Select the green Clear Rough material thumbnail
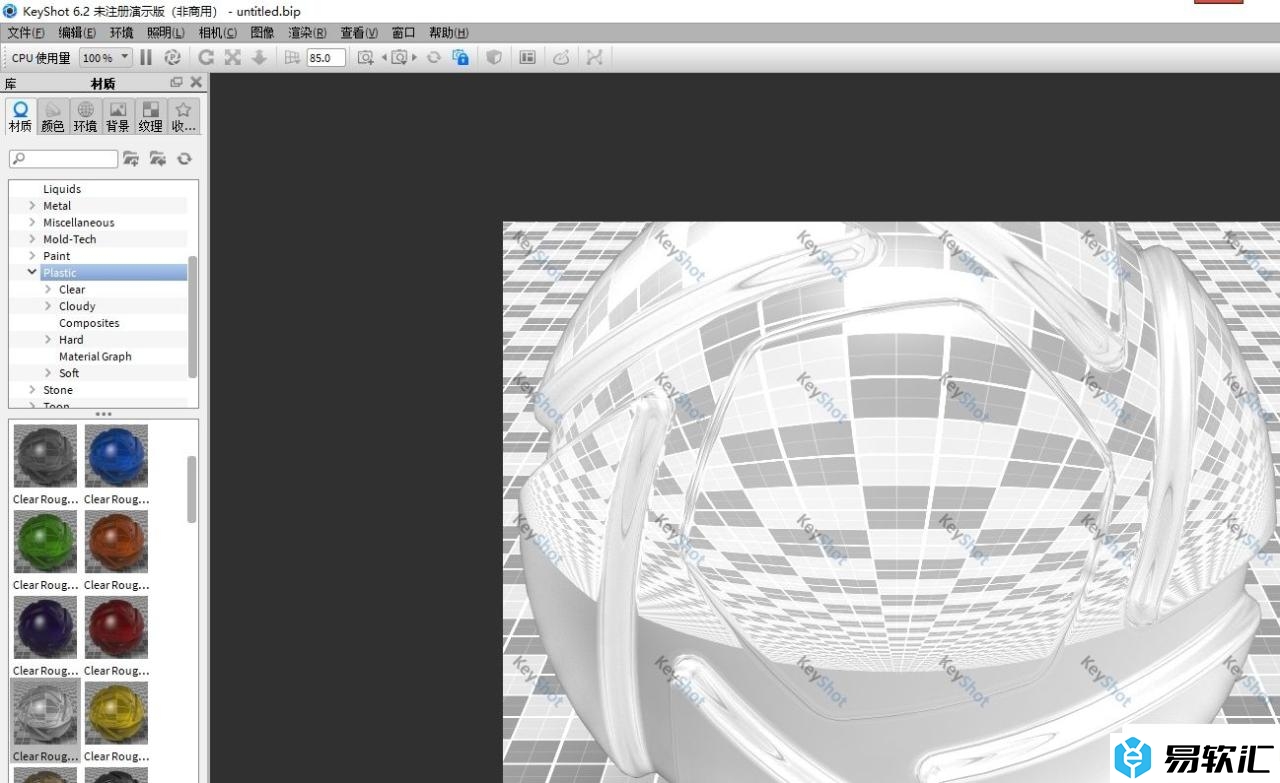The height and width of the screenshot is (783, 1280). [x=45, y=542]
